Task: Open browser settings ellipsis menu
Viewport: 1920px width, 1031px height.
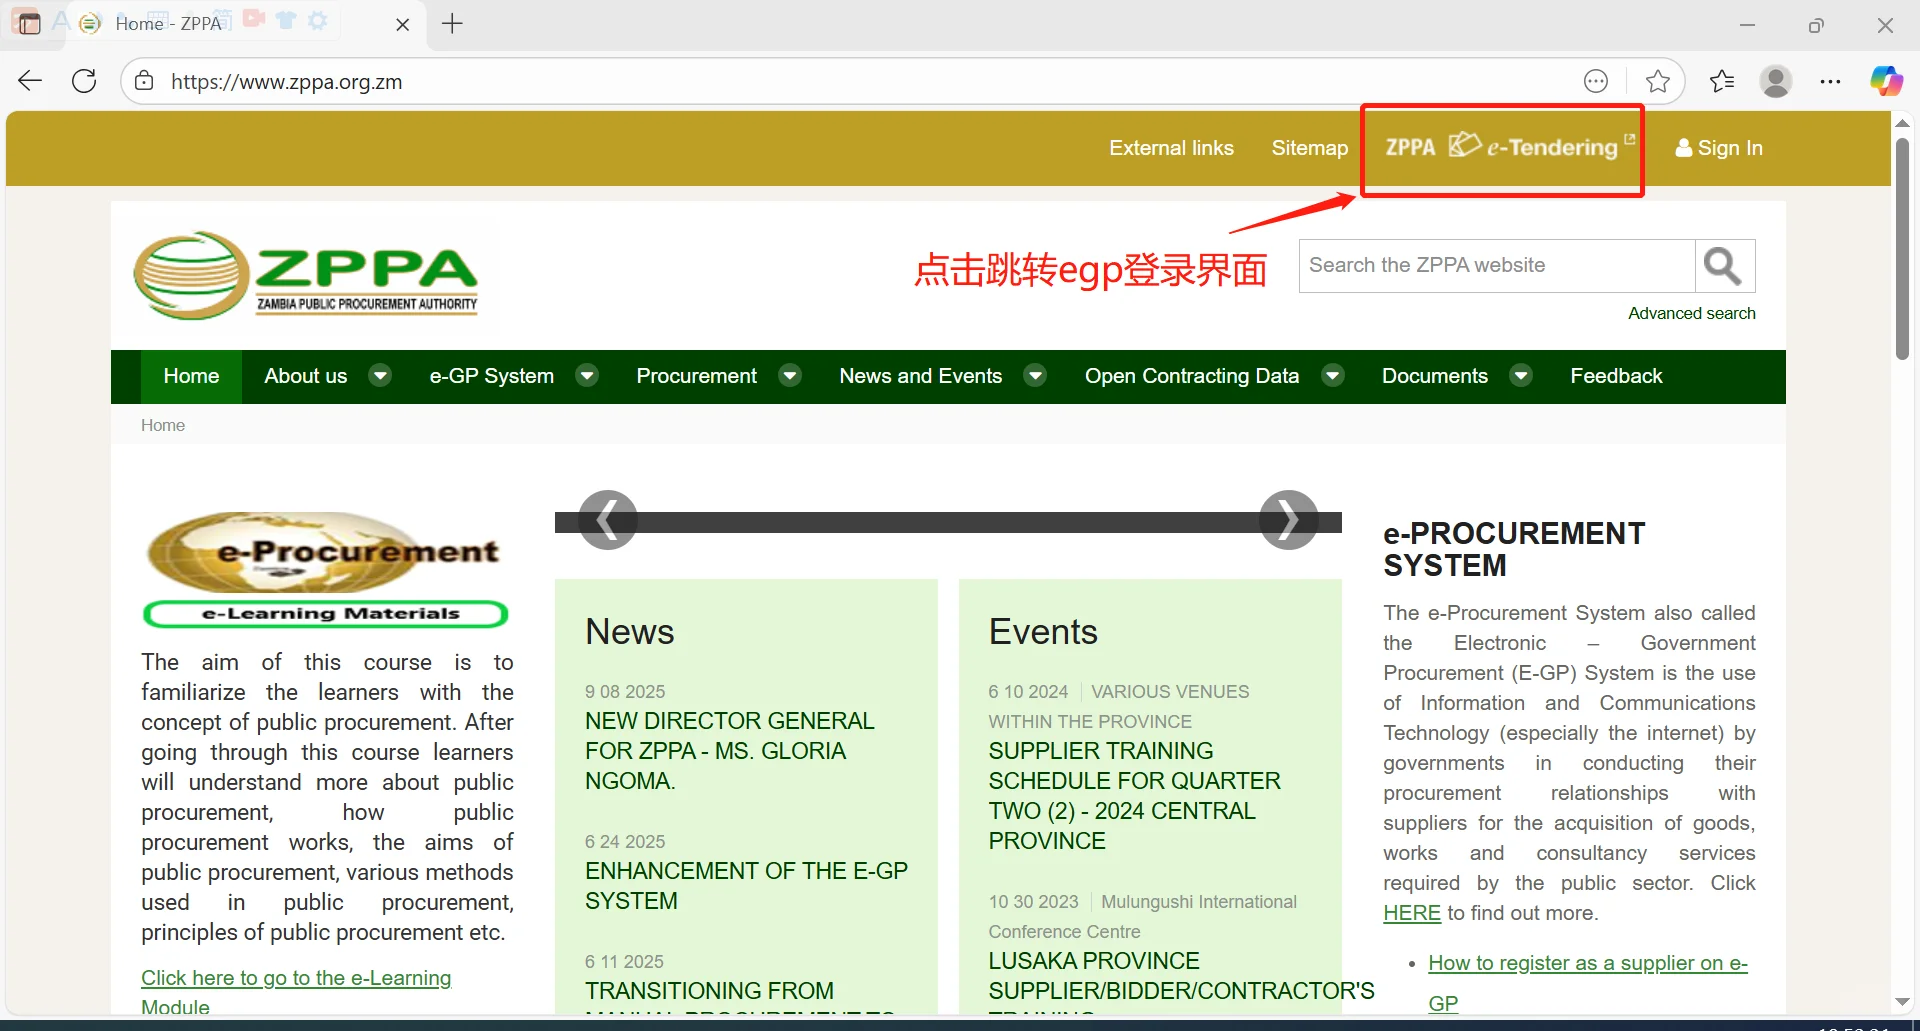Action: coord(1830,81)
